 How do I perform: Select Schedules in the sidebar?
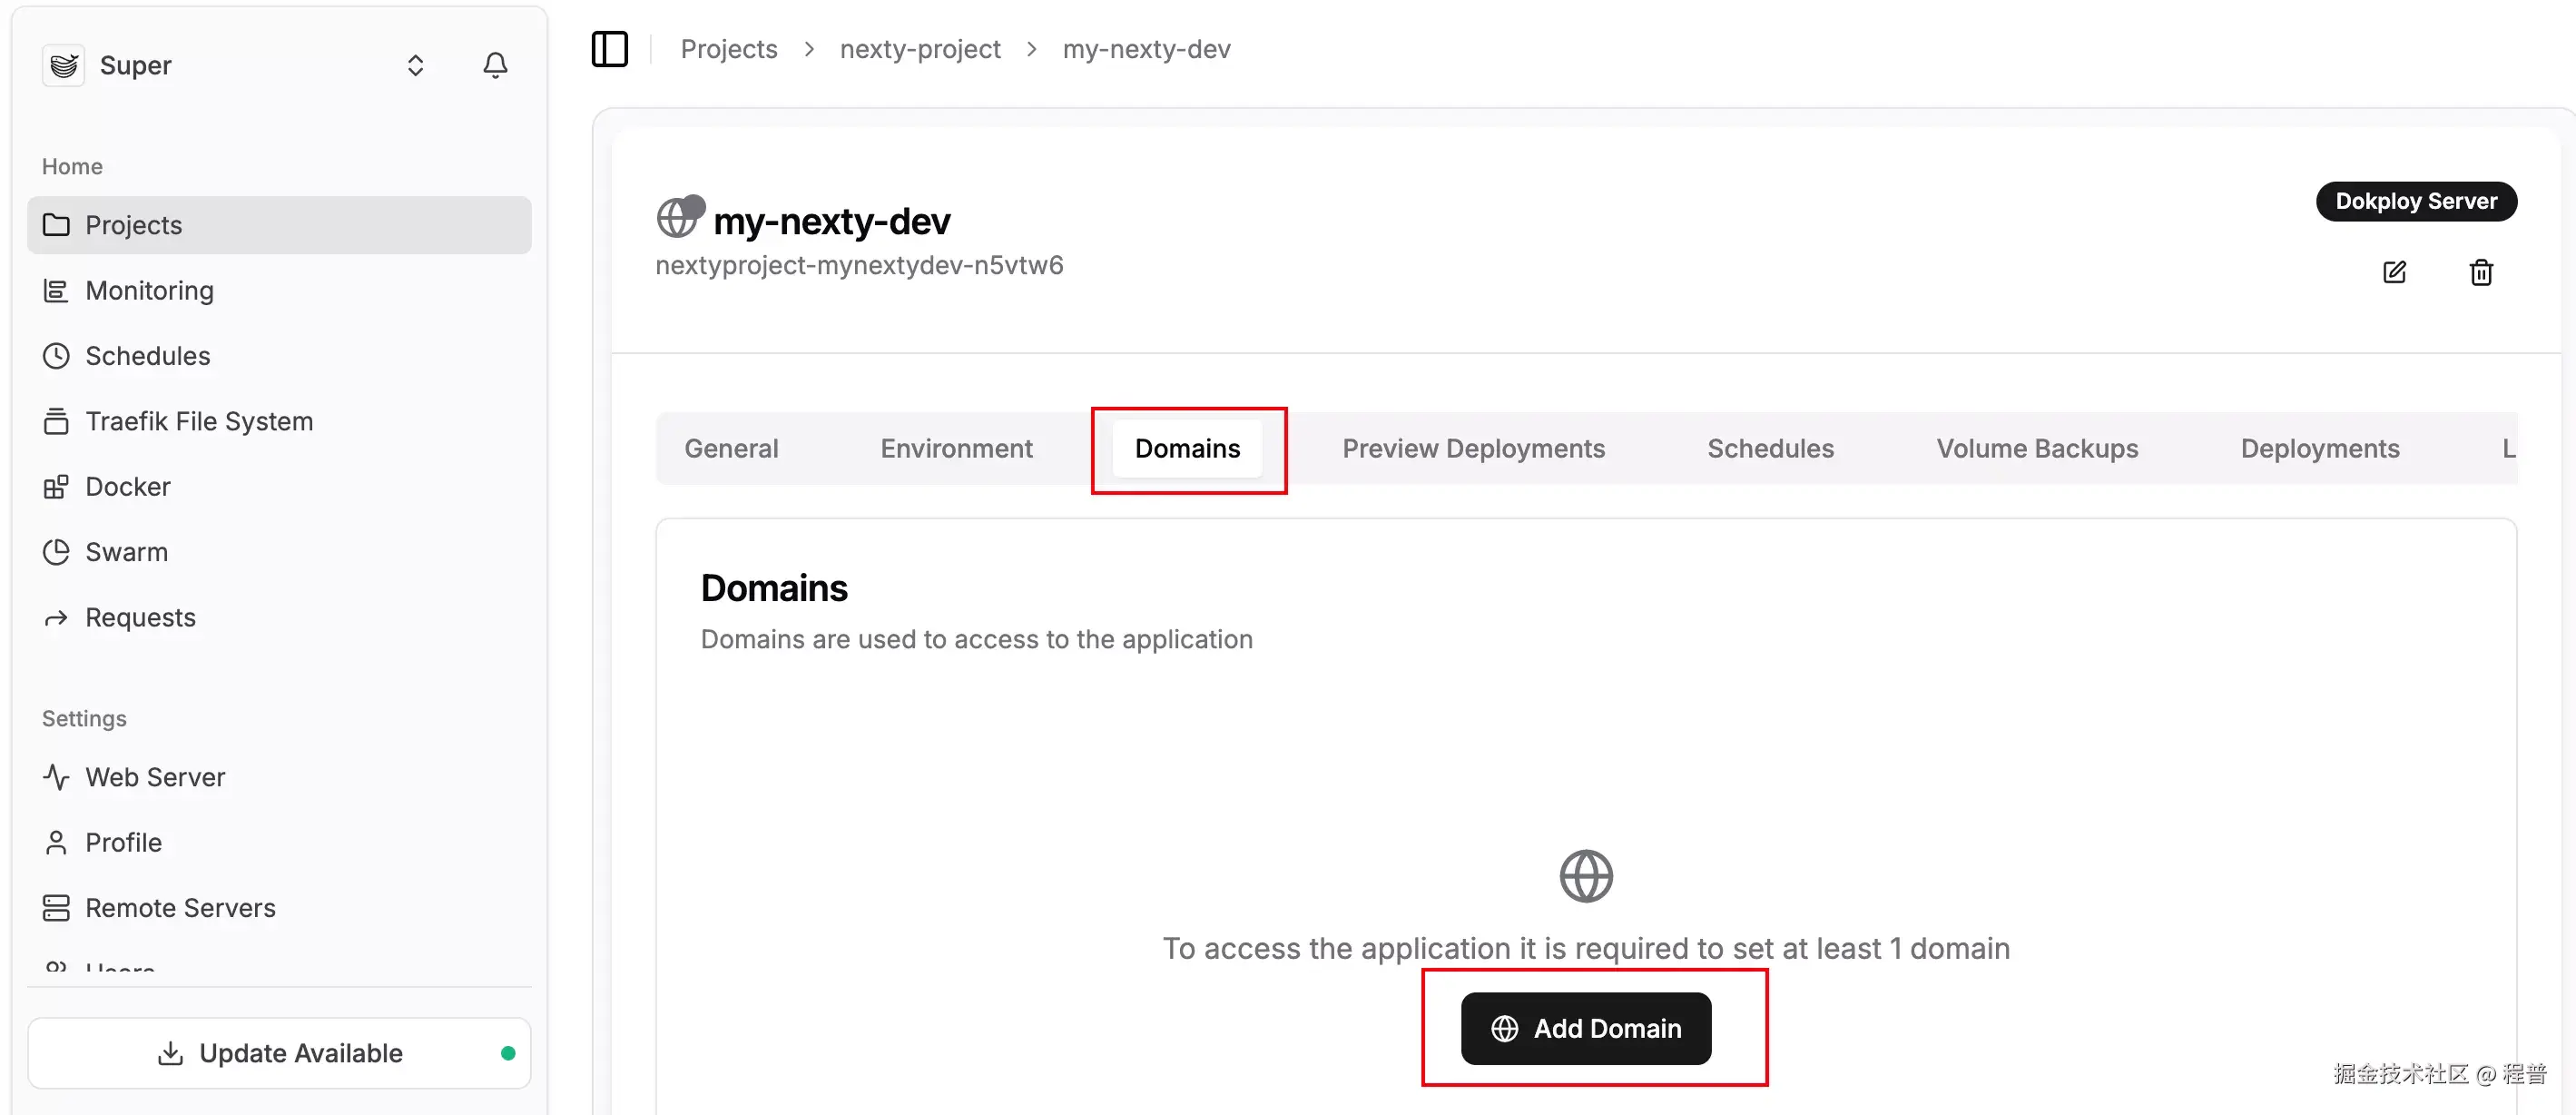click(x=147, y=355)
